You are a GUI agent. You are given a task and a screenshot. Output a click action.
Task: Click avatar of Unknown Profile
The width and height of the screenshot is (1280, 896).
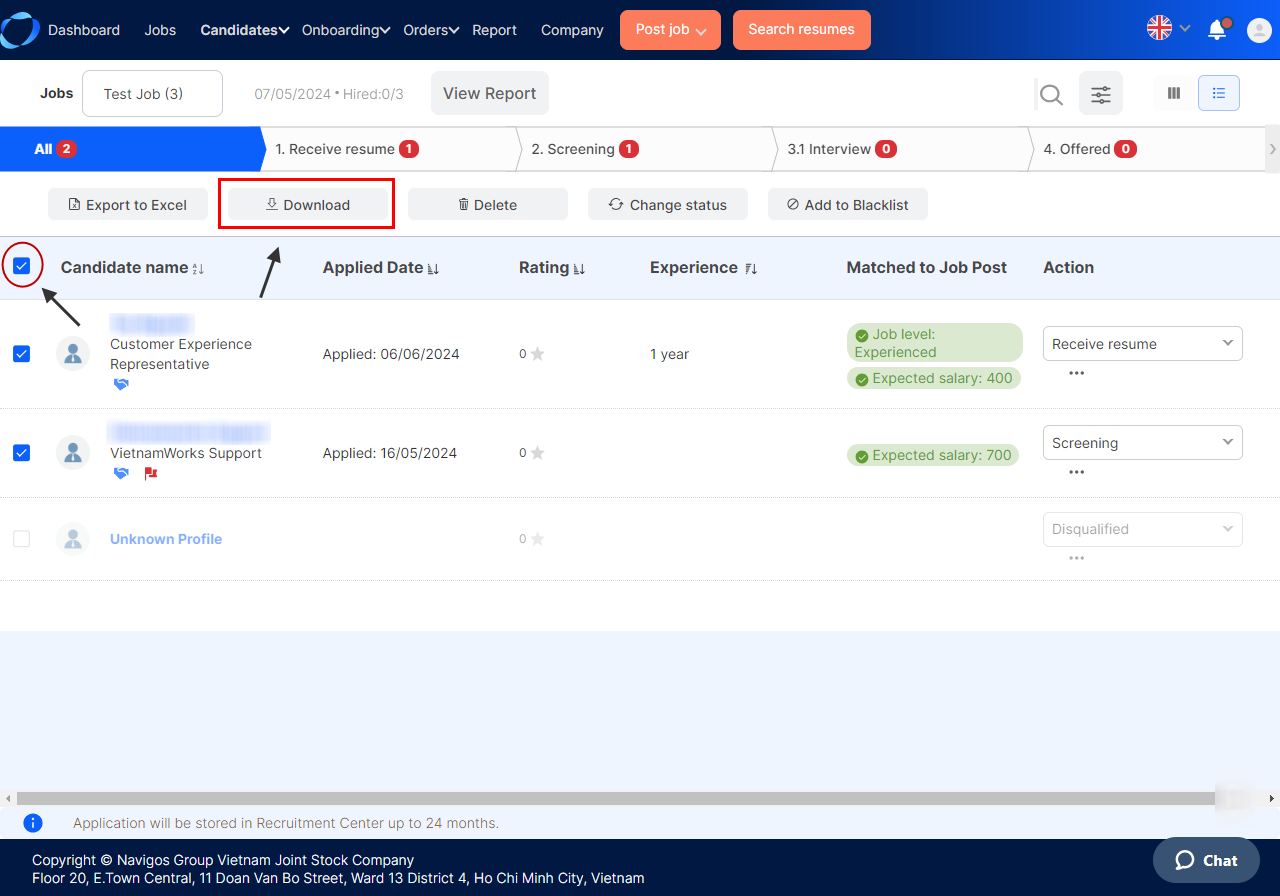[73, 539]
